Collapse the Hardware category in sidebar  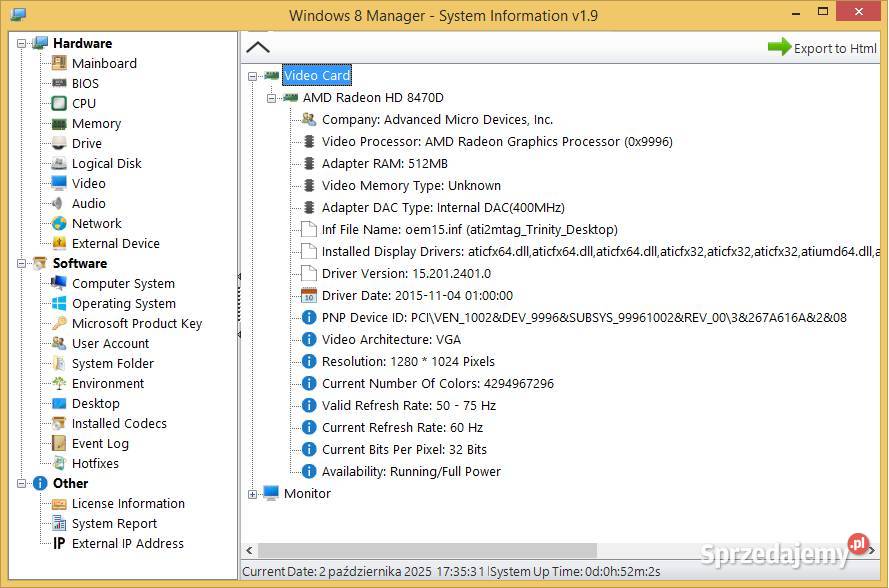[x=22, y=43]
